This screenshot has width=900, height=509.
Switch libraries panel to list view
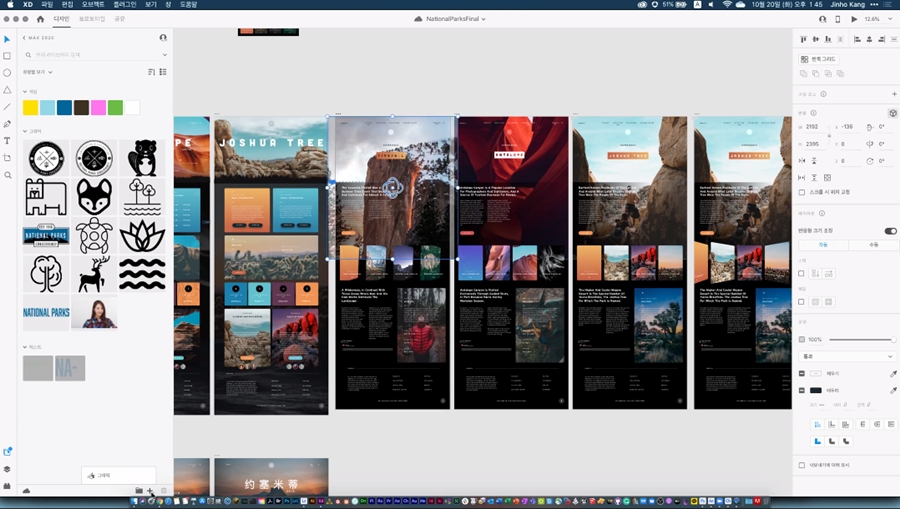(163, 72)
